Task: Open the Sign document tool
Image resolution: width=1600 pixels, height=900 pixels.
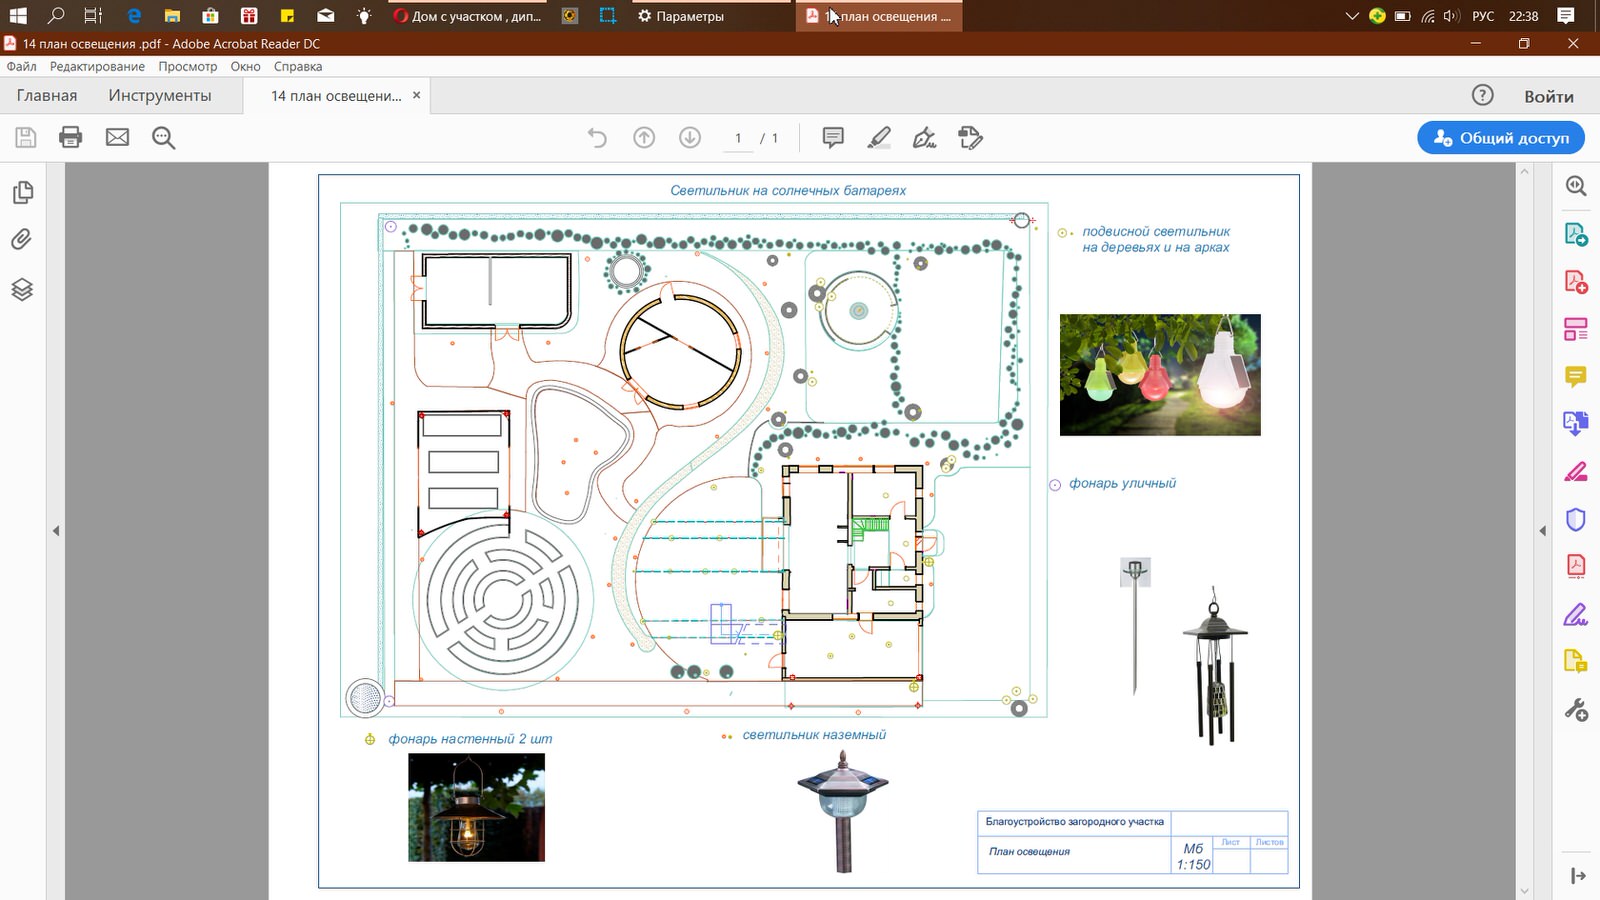Action: (x=925, y=138)
